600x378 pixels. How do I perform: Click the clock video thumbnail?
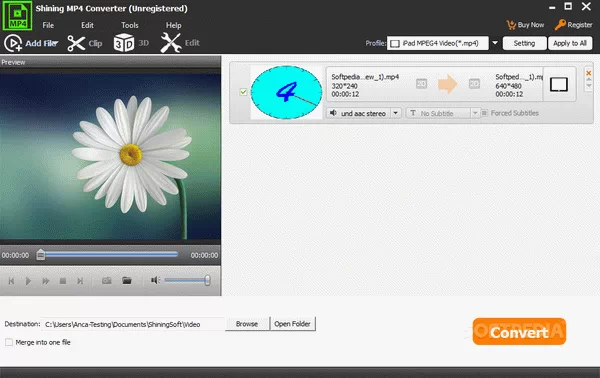tap(286, 92)
